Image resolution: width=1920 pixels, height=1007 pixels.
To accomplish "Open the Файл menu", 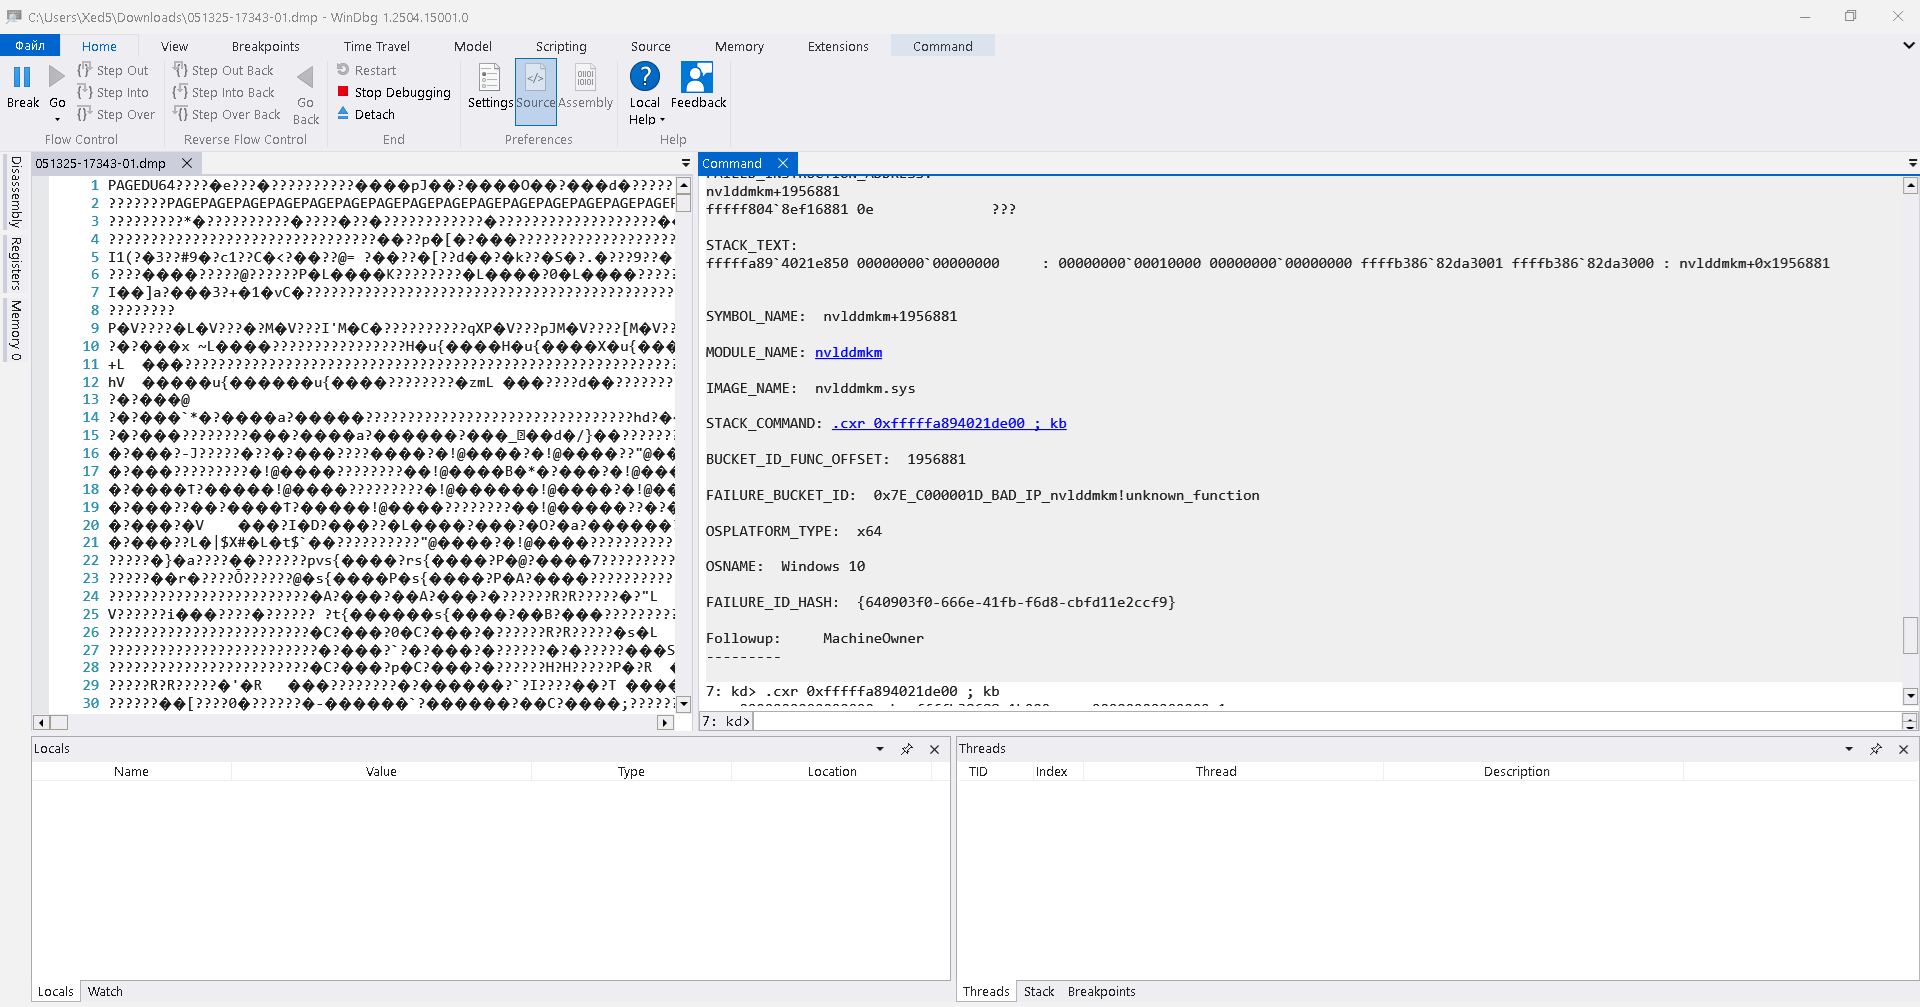I will [30, 45].
